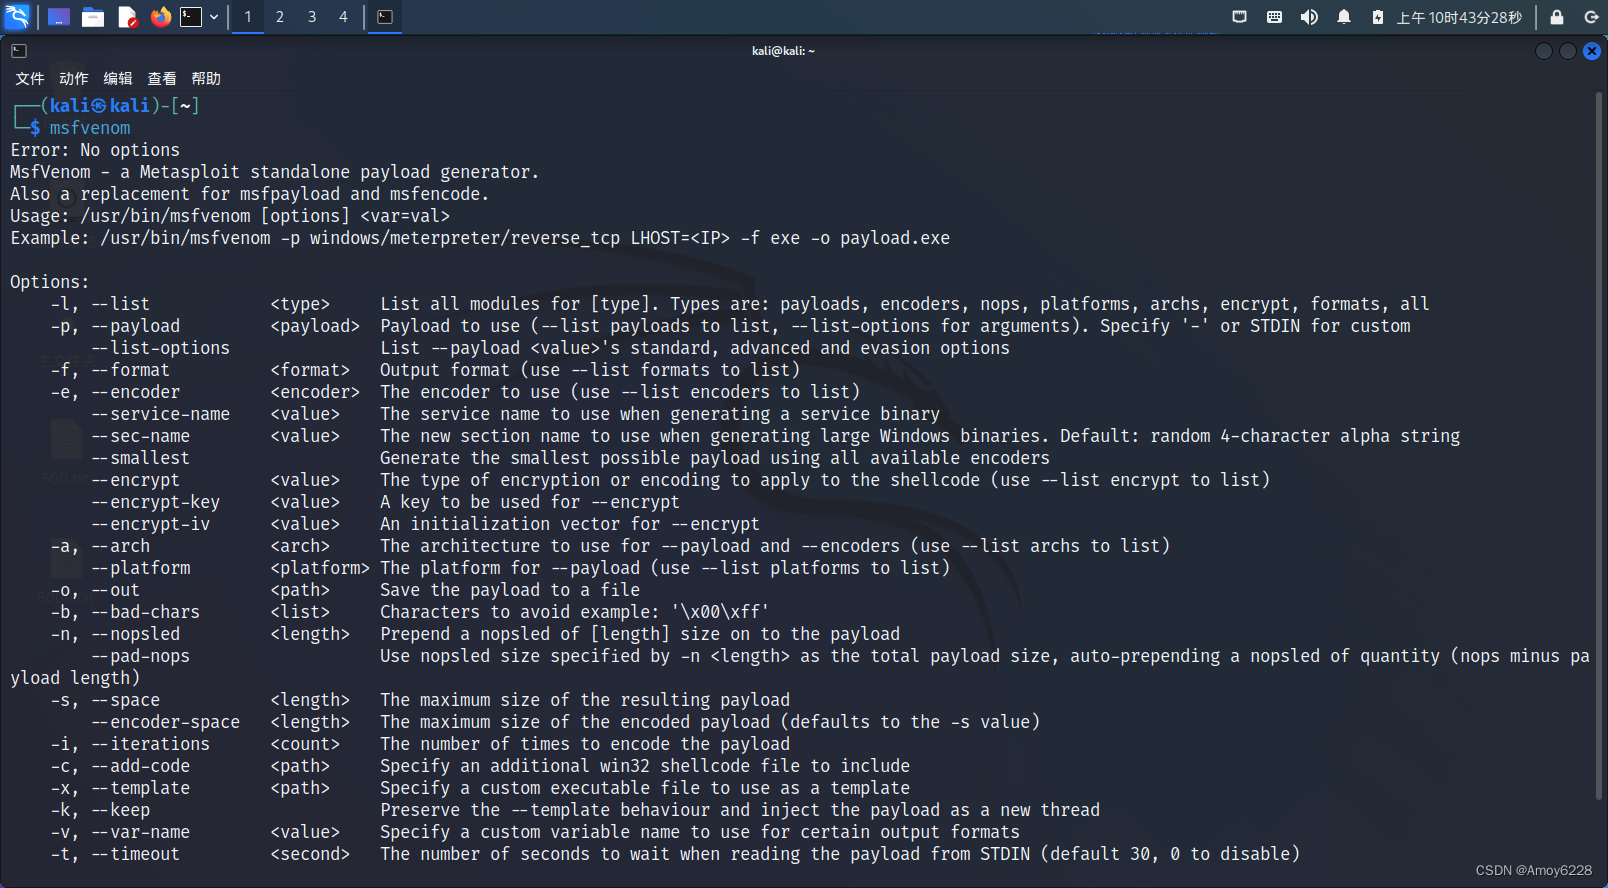Open notifications bell icon

coord(1344,17)
